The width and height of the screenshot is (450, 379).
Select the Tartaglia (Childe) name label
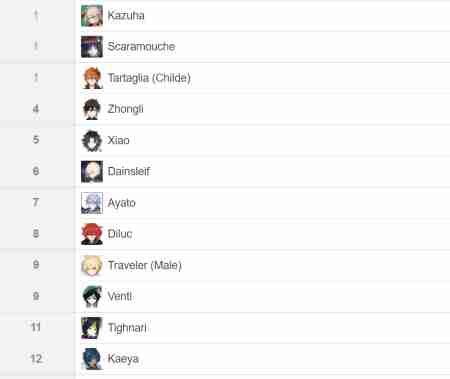[x=149, y=78]
